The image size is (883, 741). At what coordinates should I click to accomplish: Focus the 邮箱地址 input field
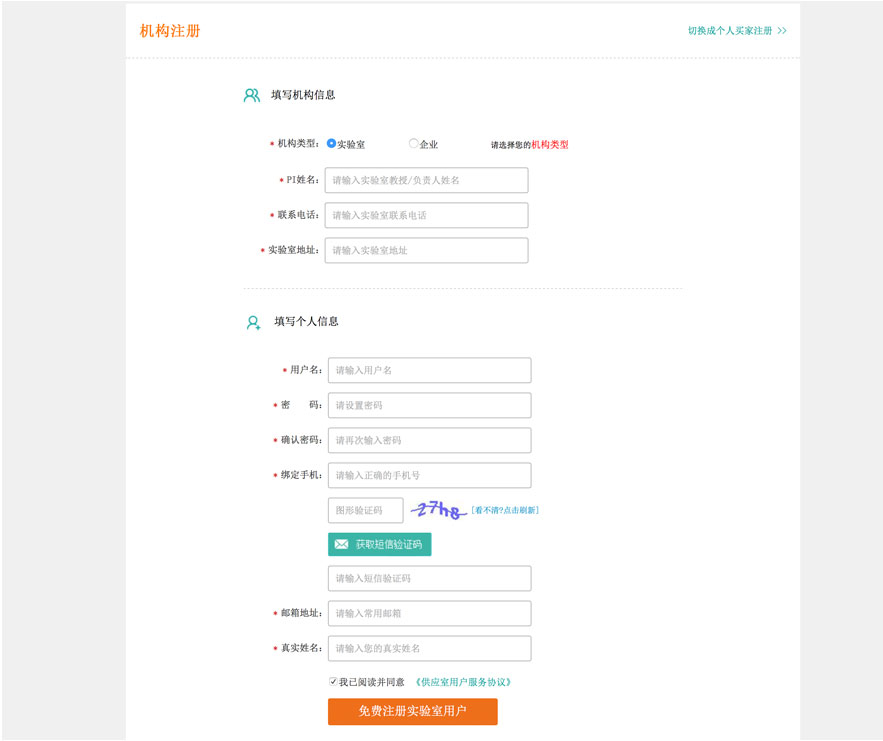coord(429,613)
